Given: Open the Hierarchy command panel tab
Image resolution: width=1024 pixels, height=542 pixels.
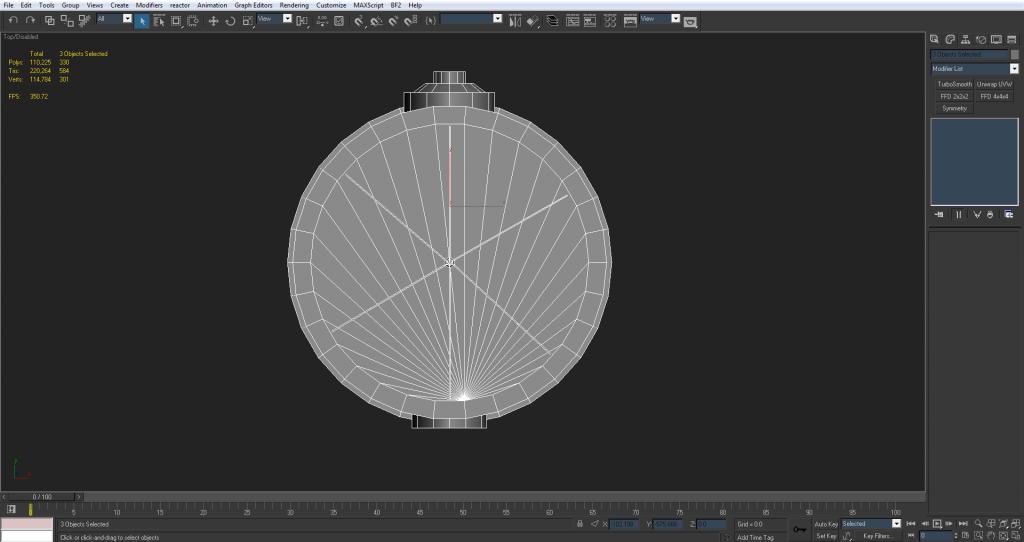Looking at the screenshot, I should point(964,39).
